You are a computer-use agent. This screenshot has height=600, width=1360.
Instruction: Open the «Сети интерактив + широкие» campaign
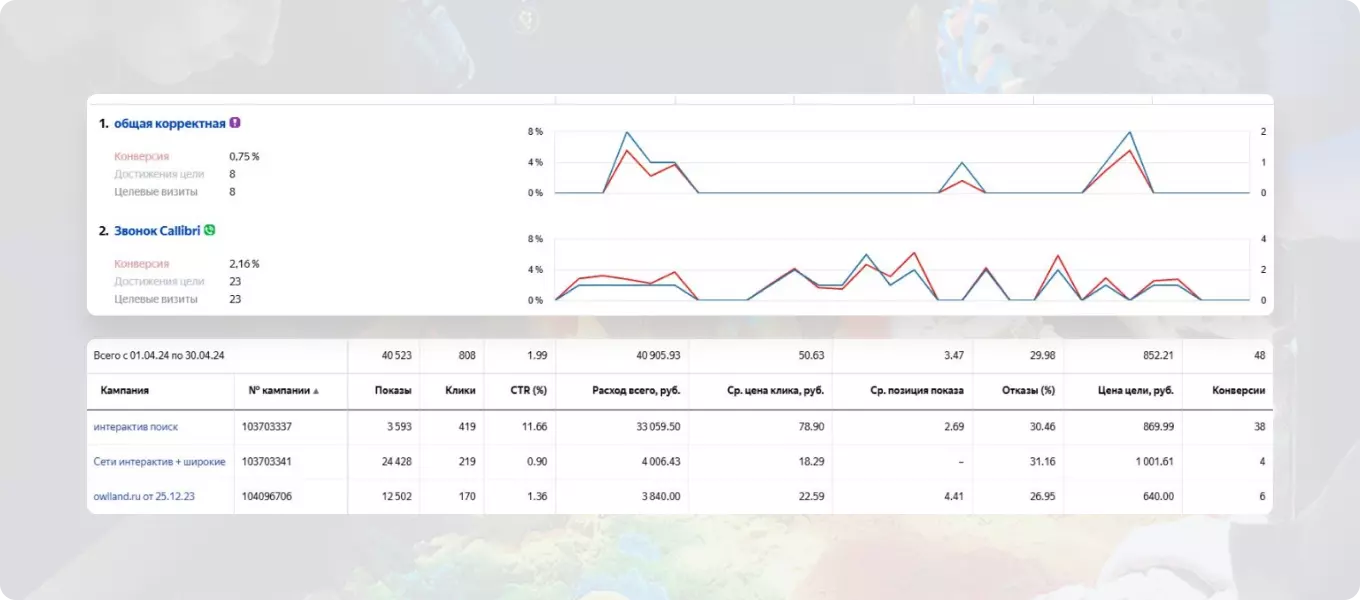(x=160, y=462)
